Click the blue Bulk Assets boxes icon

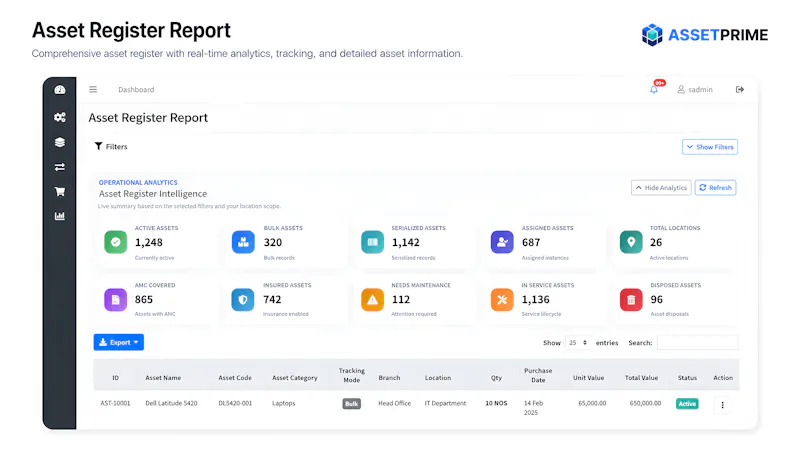243,242
